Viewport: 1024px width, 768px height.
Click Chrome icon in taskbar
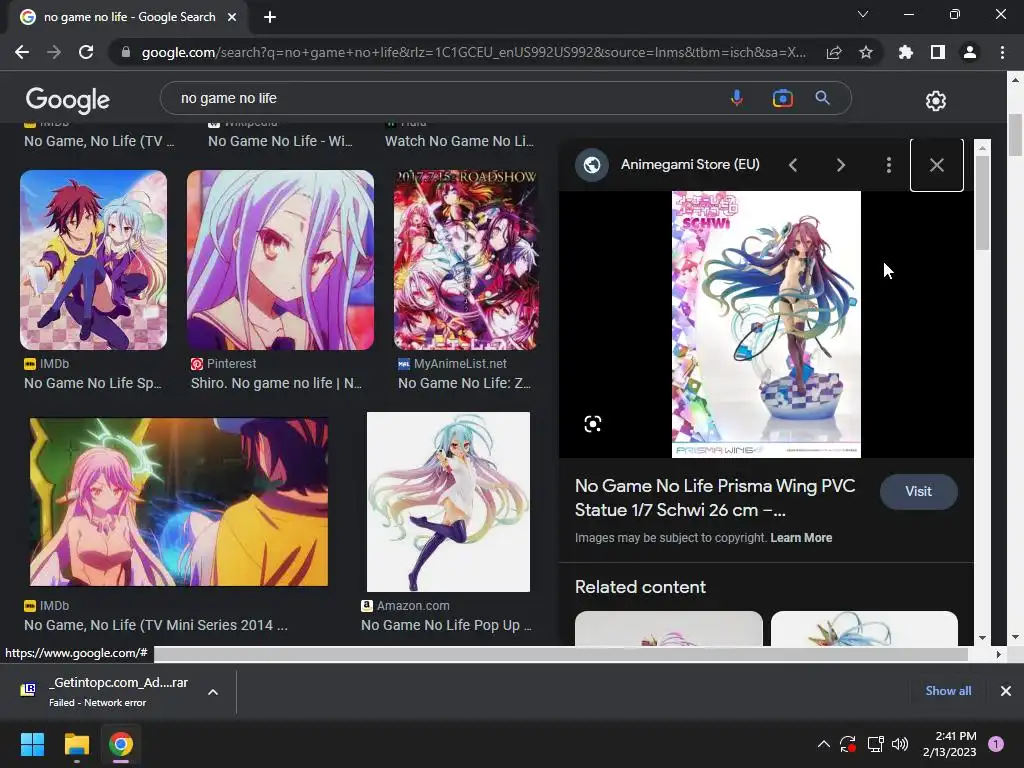pyautogui.click(x=121, y=744)
